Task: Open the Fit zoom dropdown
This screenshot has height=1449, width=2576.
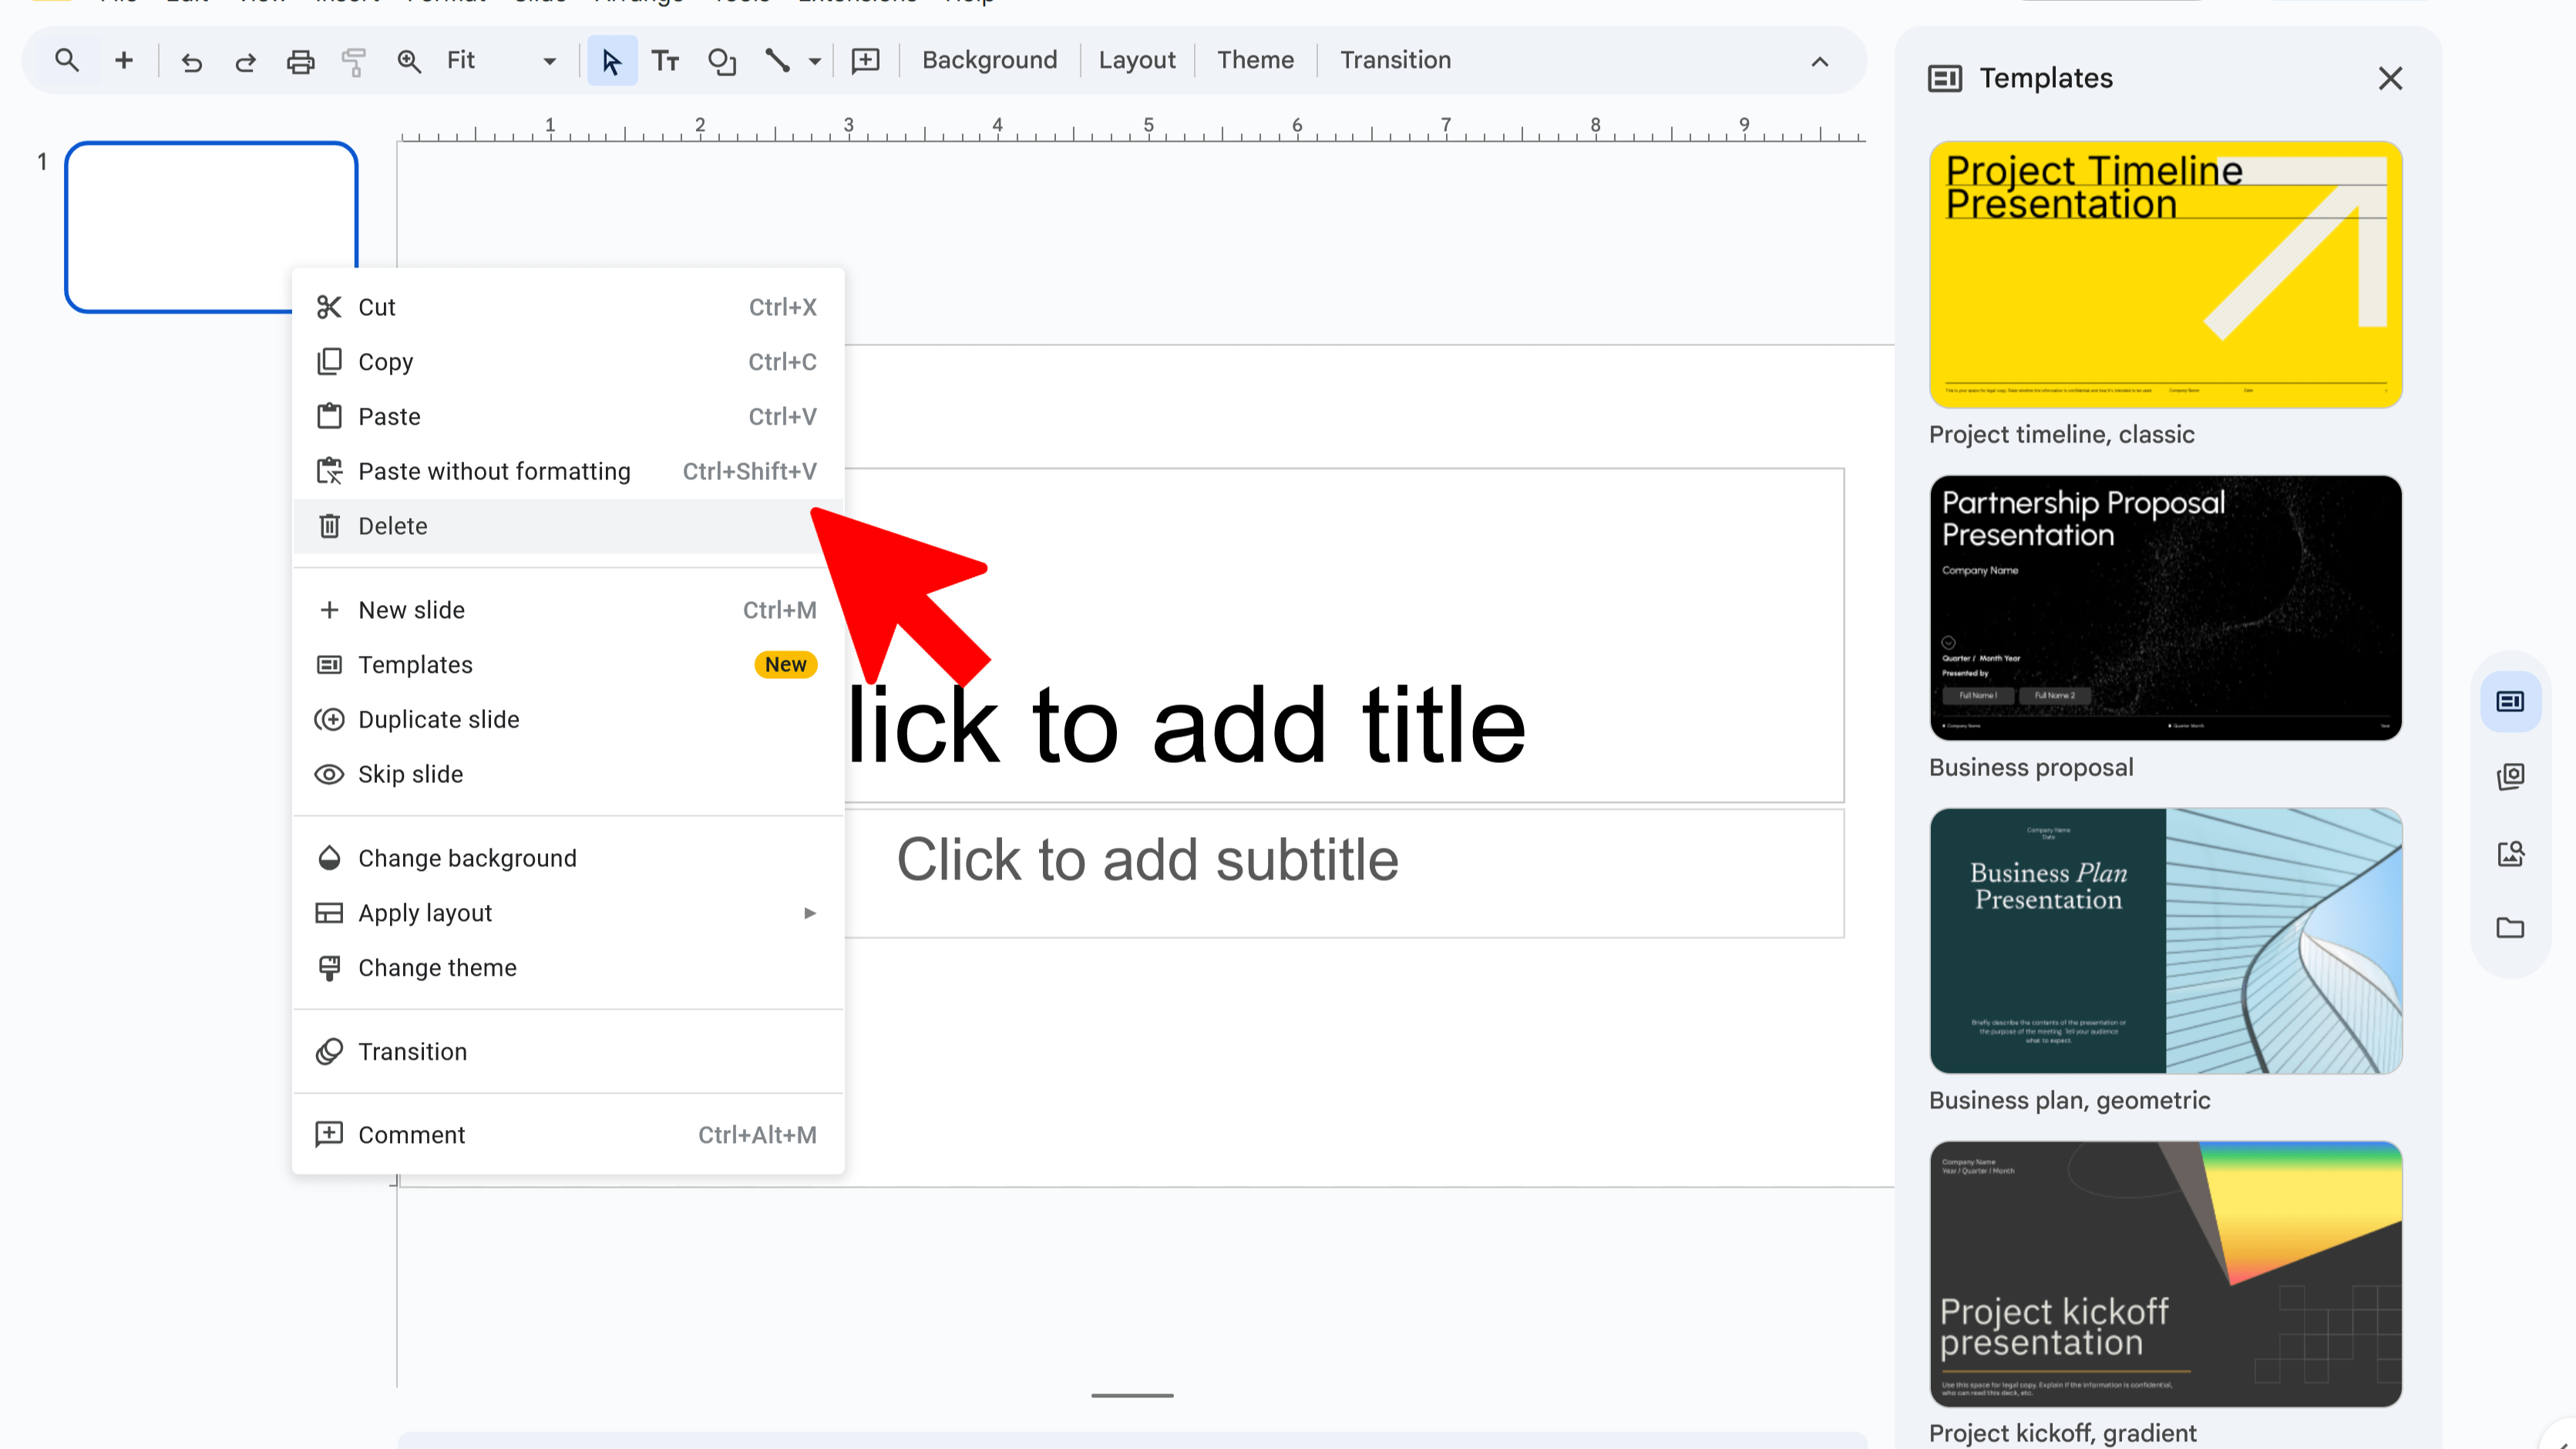Action: [548, 60]
